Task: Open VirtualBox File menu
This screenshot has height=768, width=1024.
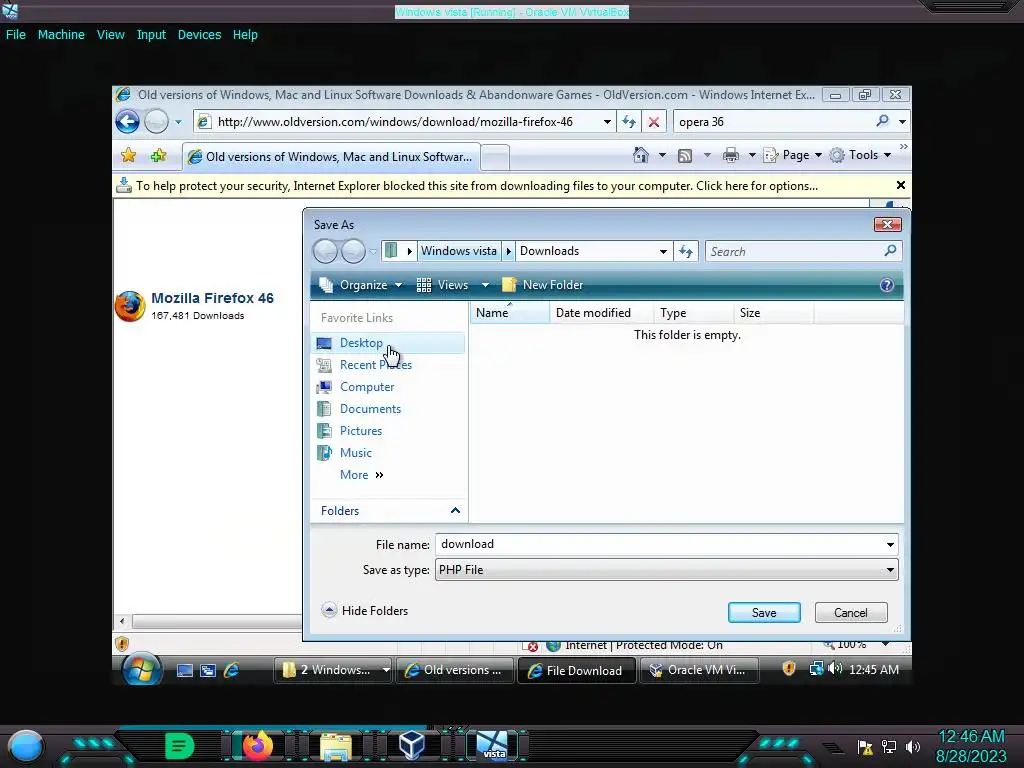Action: 16,35
